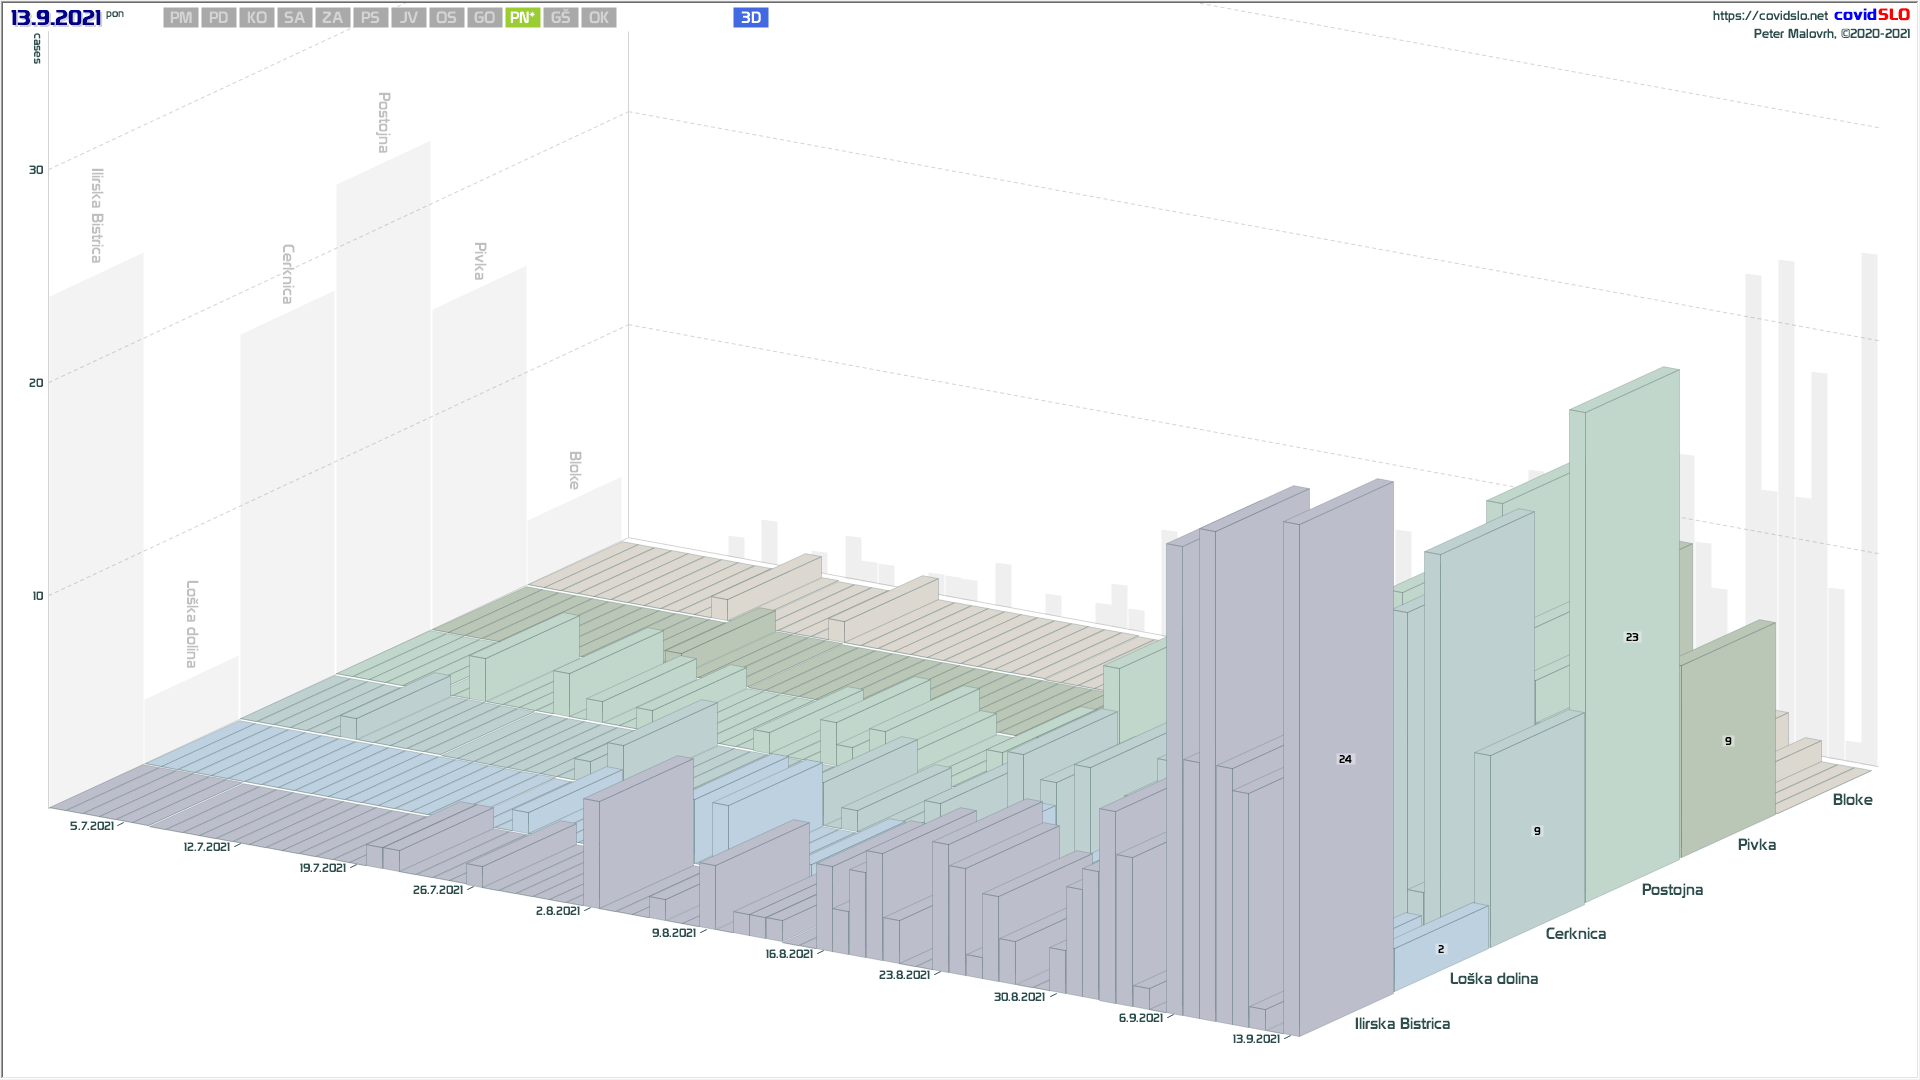The image size is (1920, 1080).
Task: Select the PM region button
Action: (181, 18)
